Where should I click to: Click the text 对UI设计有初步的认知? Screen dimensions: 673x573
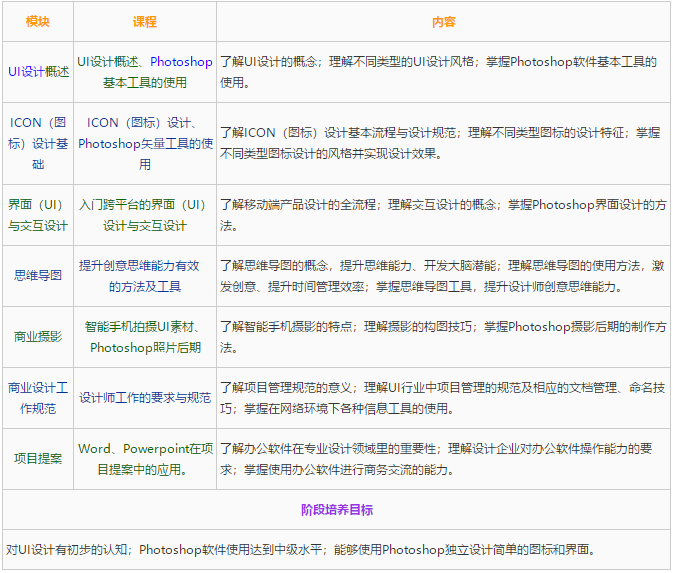66,549
